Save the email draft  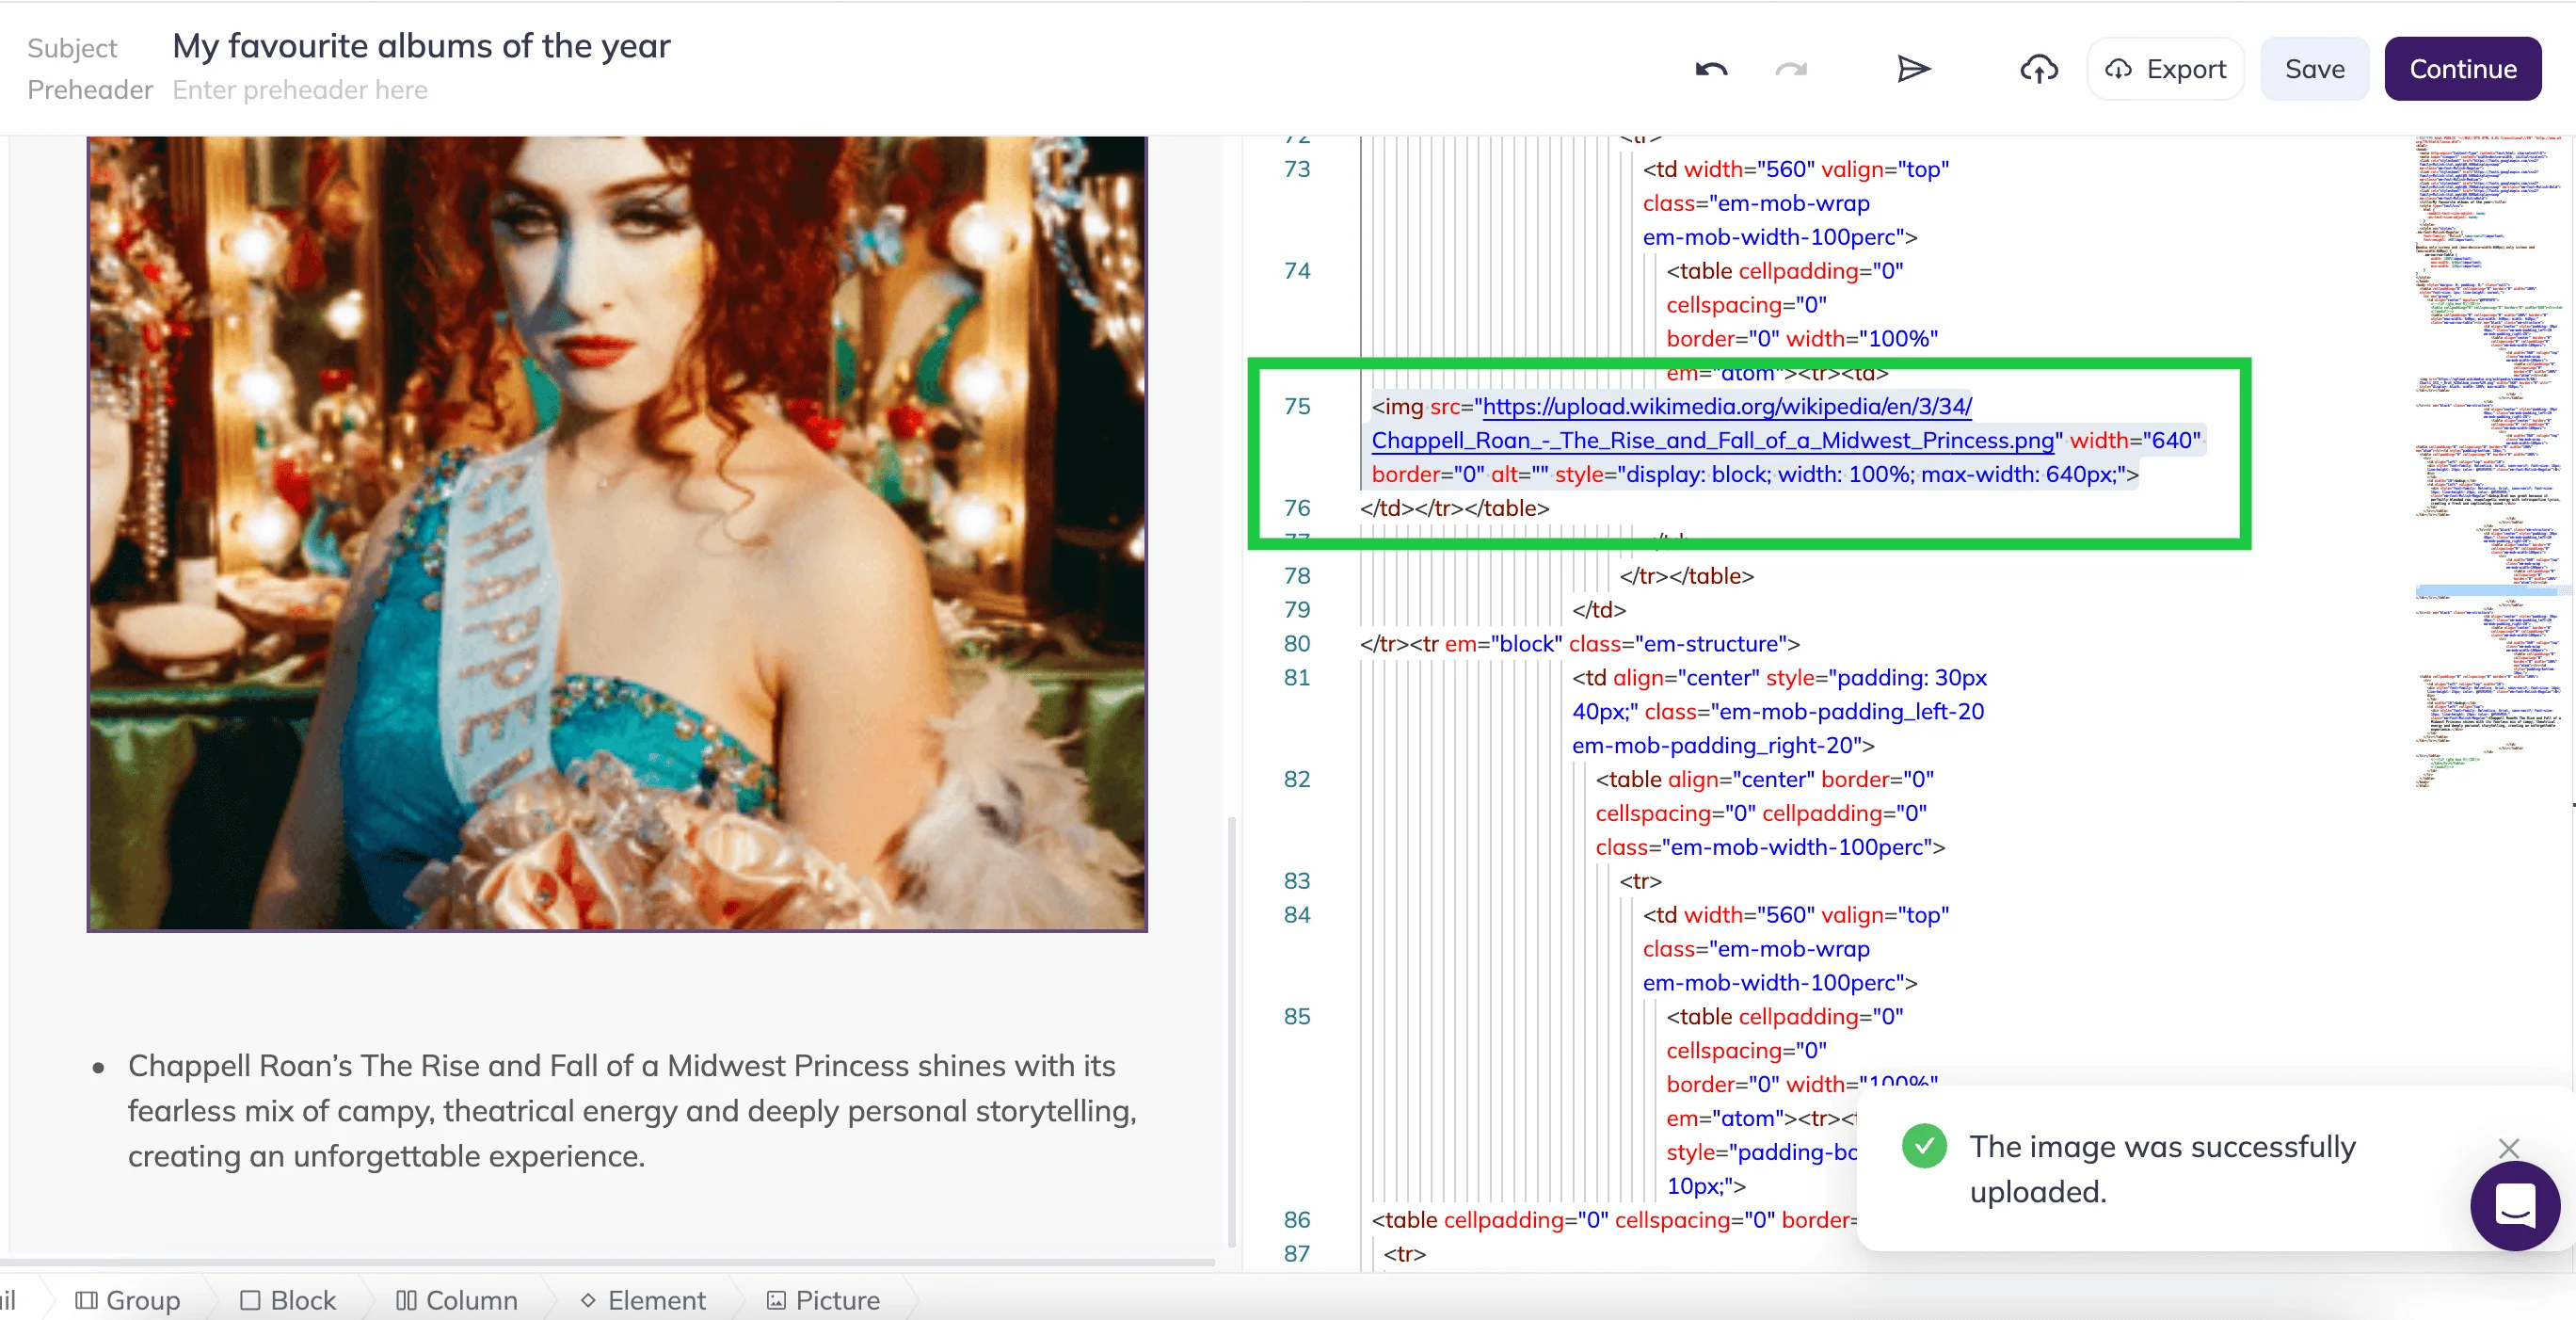pos(2314,69)
